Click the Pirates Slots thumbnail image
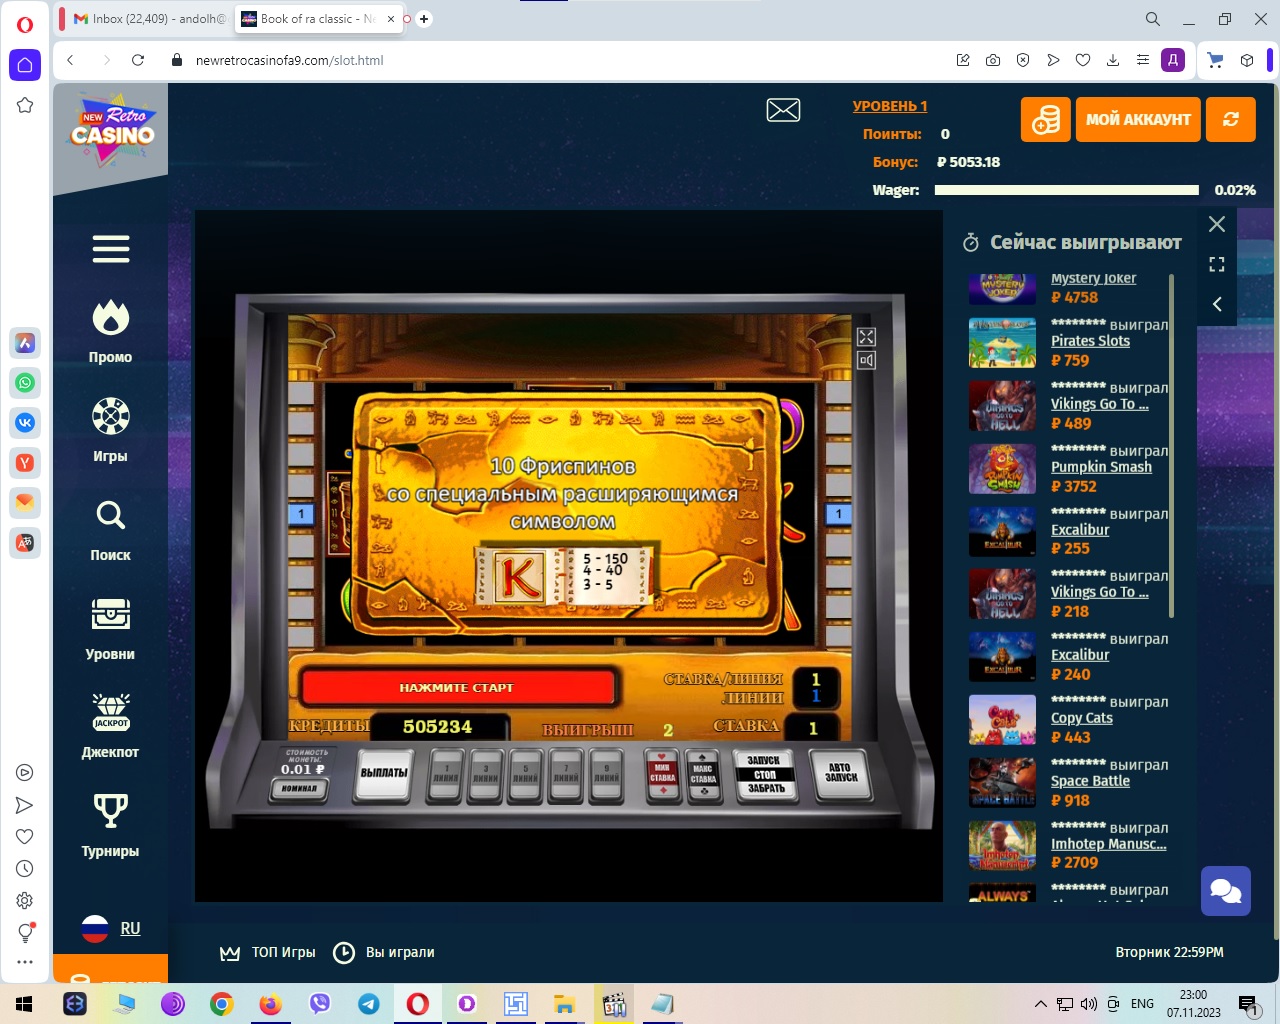1280x1024 pixels. pyautogui.click(x=1002, y=343)
